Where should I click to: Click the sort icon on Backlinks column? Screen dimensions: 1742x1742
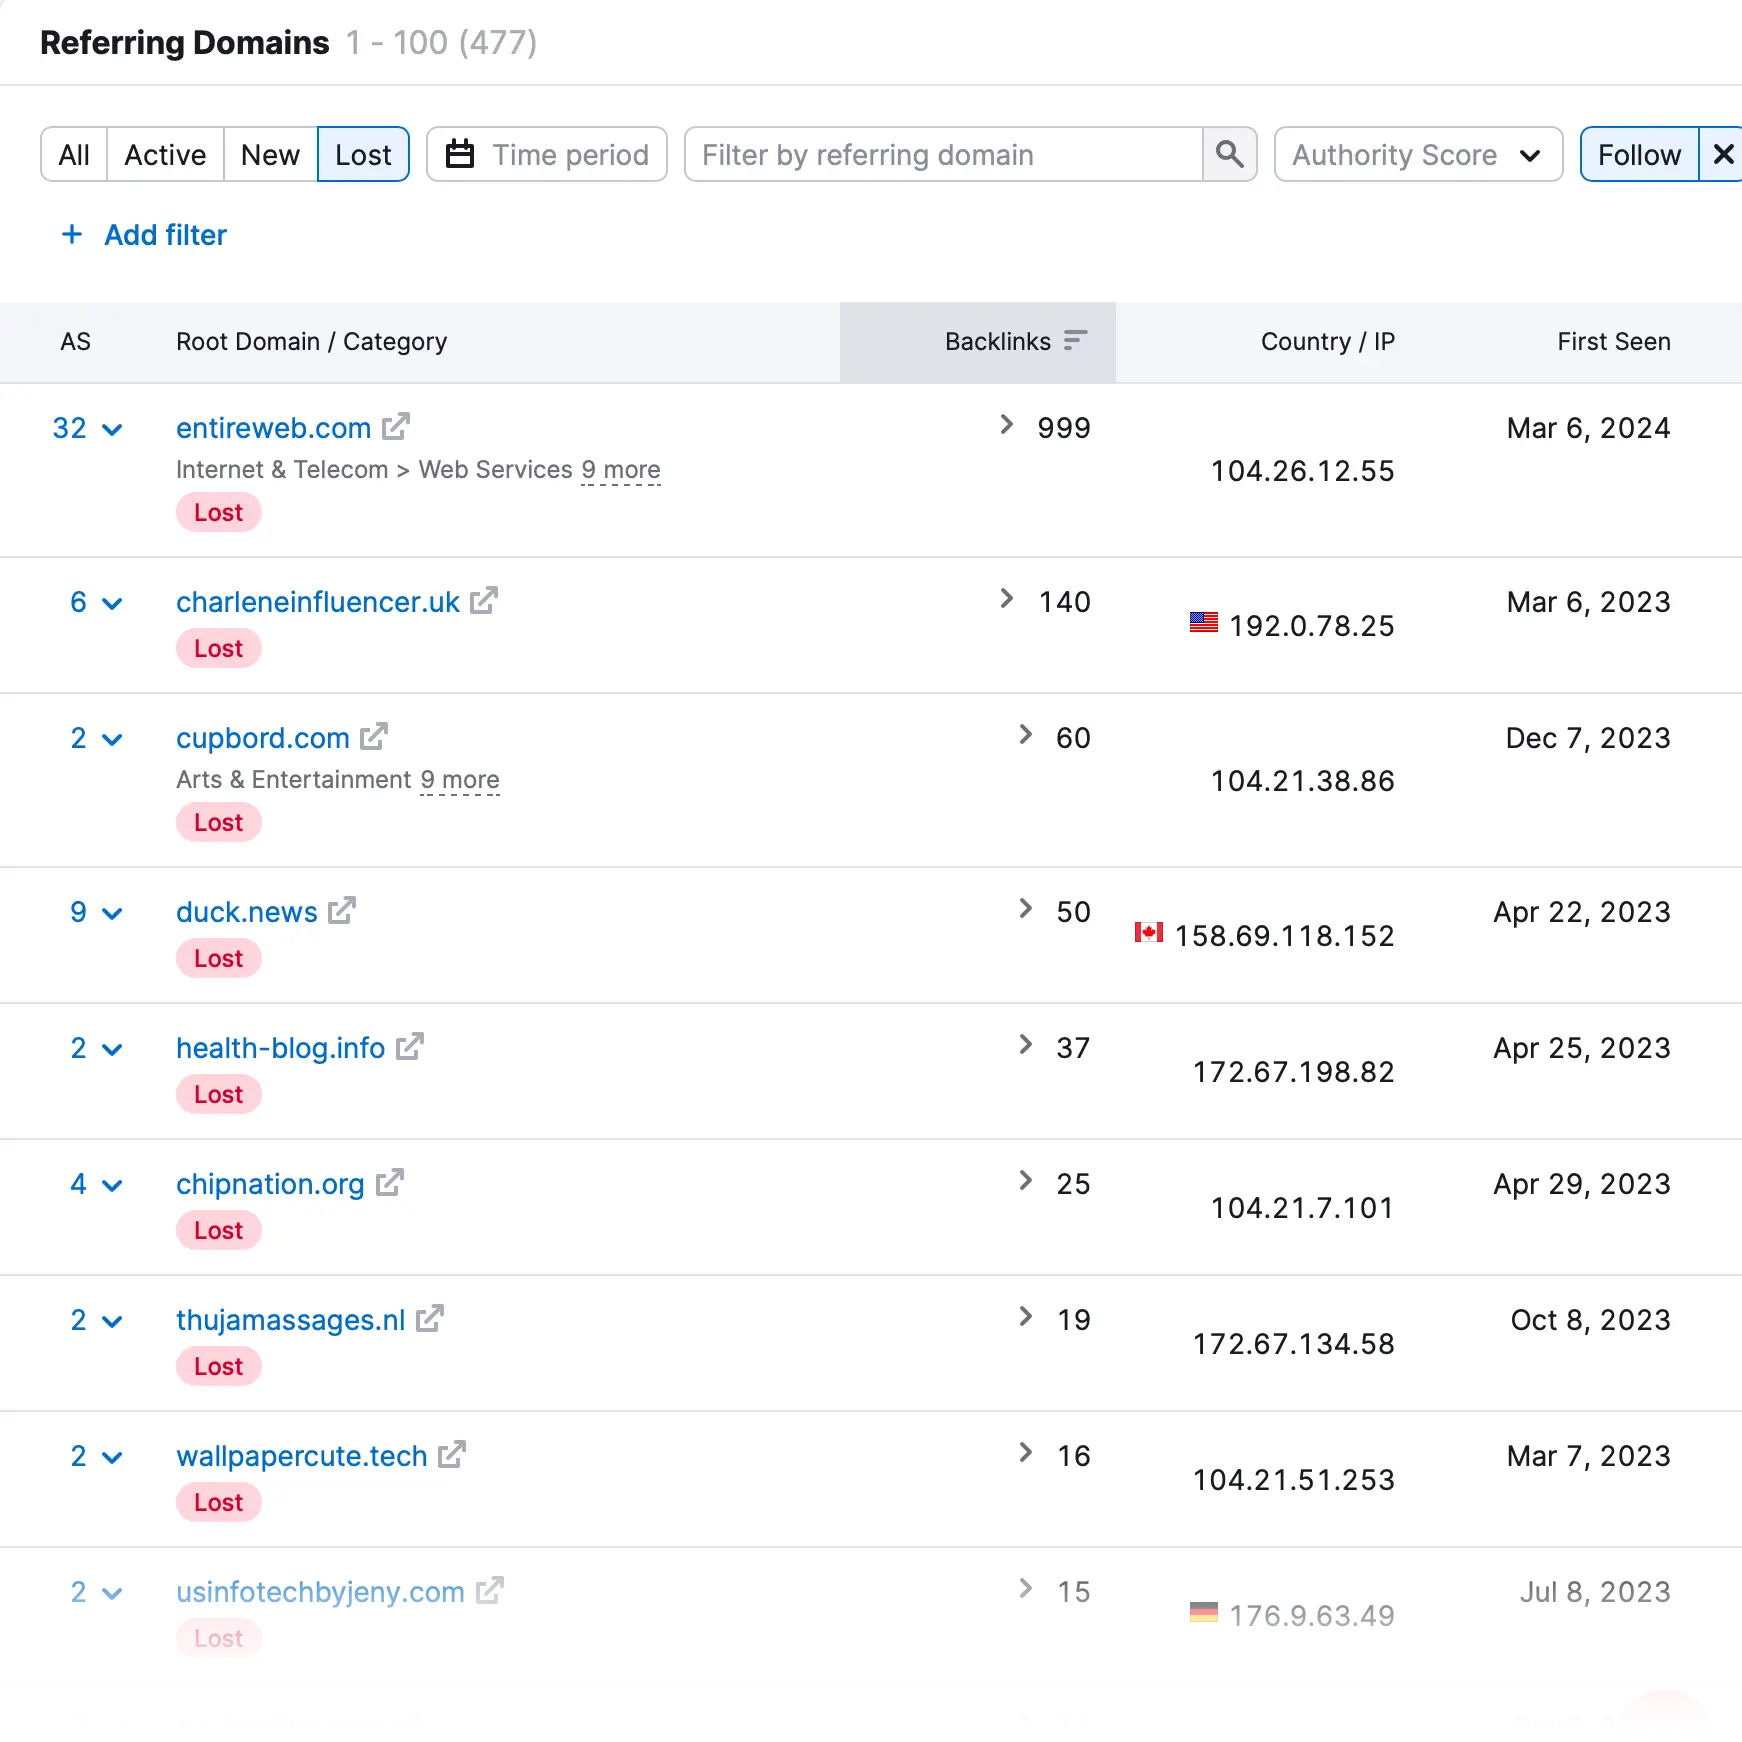pyautogui.click(x=1076, y=340)
